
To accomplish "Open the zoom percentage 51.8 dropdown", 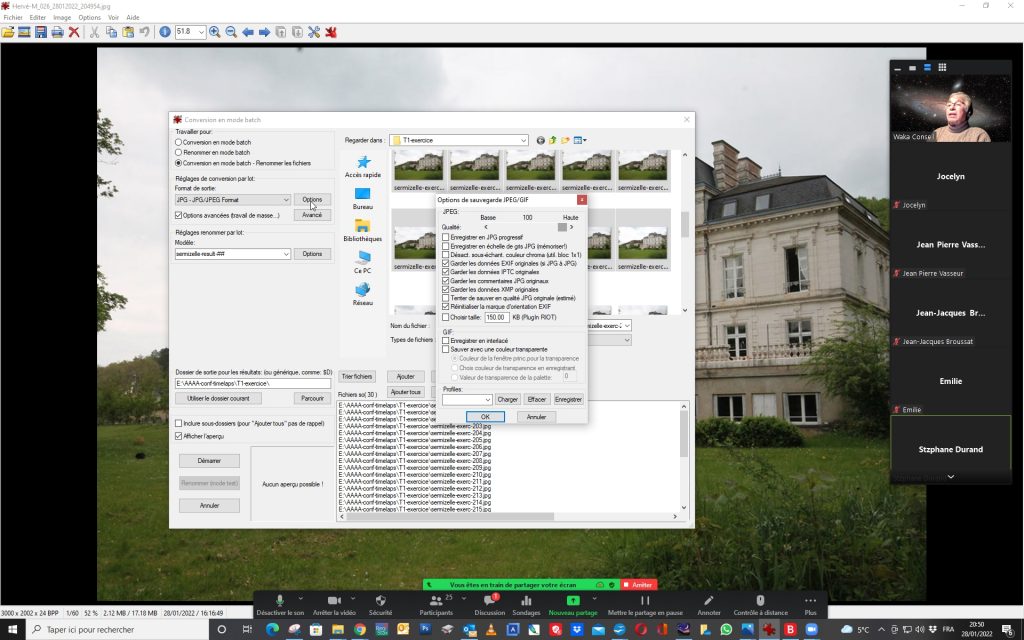I will click(x=201, y=32).
